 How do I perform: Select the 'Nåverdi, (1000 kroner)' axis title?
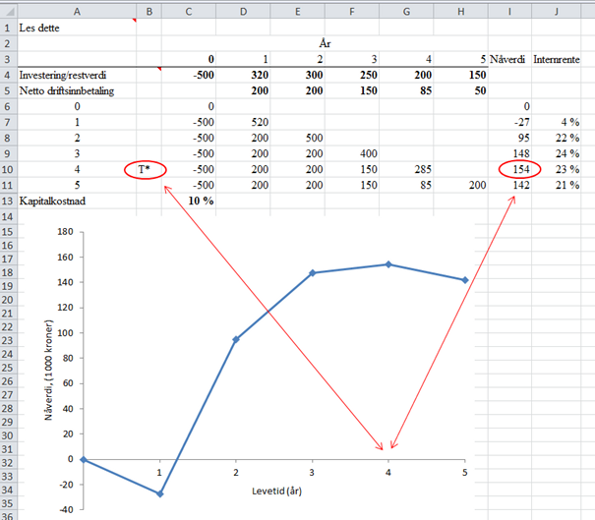[48, 370]
